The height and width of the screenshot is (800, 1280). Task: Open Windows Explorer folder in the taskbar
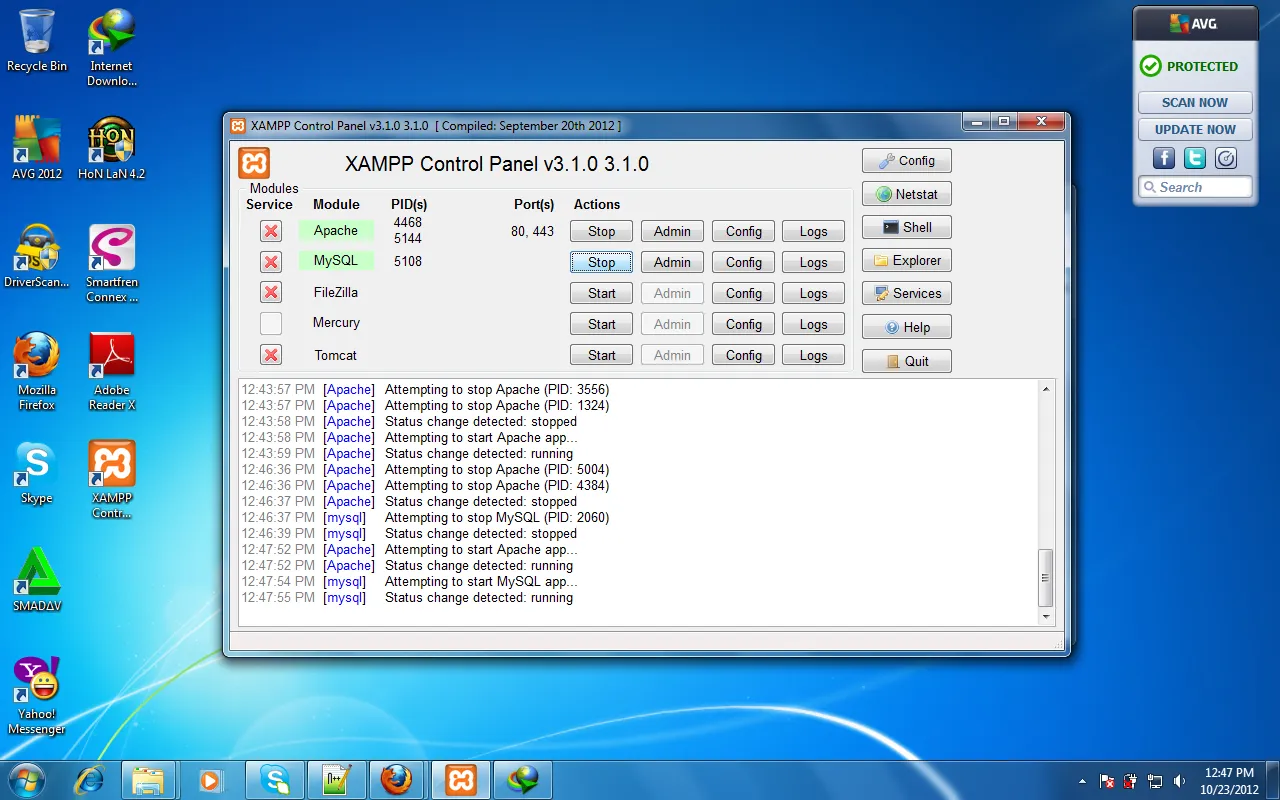click(148, 780)
